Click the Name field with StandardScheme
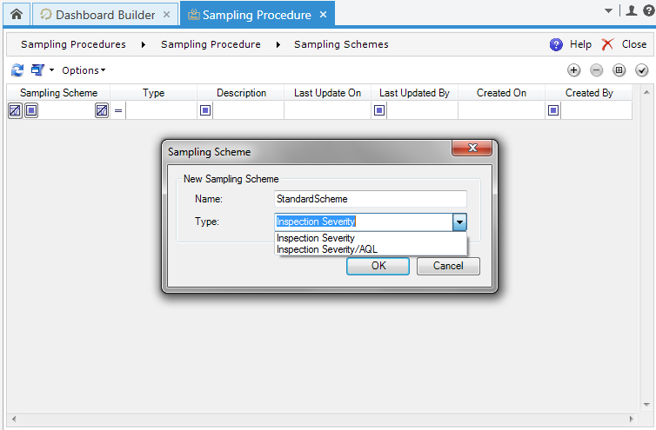 (370, 199)
